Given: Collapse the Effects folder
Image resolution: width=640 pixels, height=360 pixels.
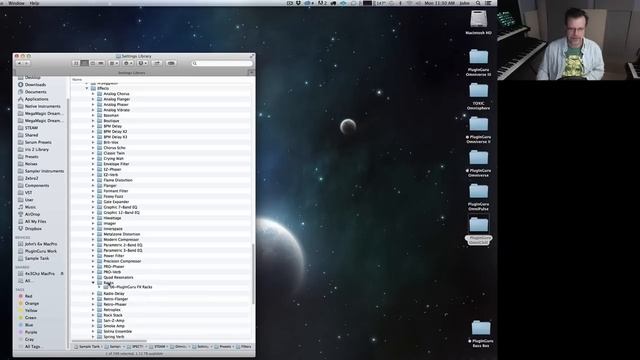Looking at the screenshot, I should point(87,89).
